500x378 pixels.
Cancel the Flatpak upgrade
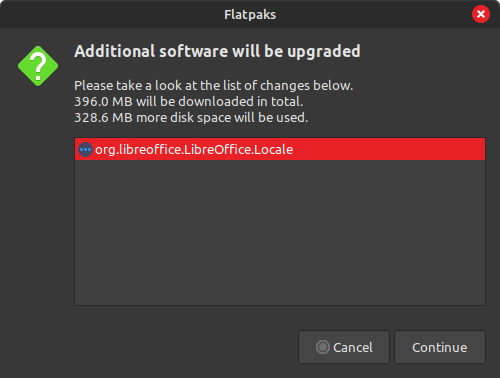pyautogui.click(x=344, y=347)
